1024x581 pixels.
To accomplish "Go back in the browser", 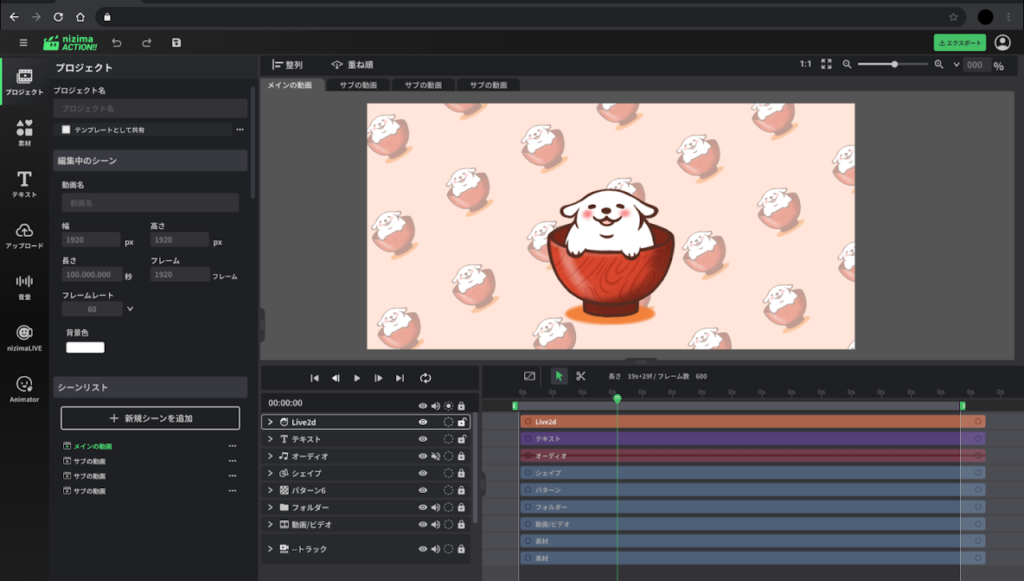I will click(x=14, y=17).
